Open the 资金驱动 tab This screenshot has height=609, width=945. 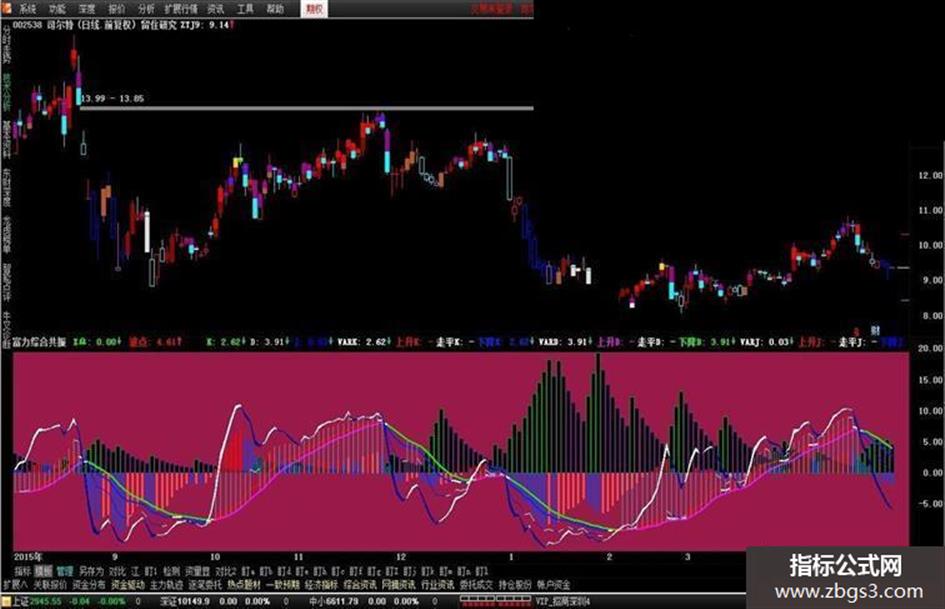128,585
